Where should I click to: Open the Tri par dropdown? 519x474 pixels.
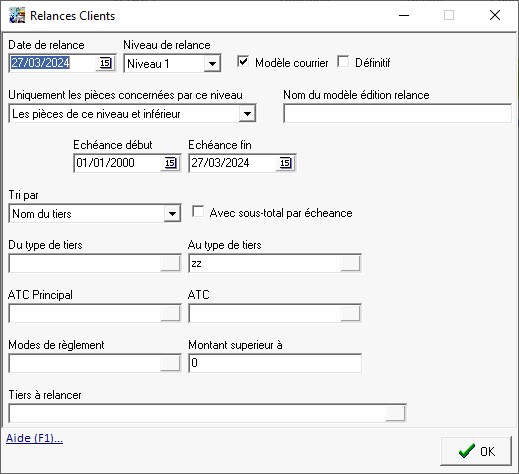click(172, 213)
